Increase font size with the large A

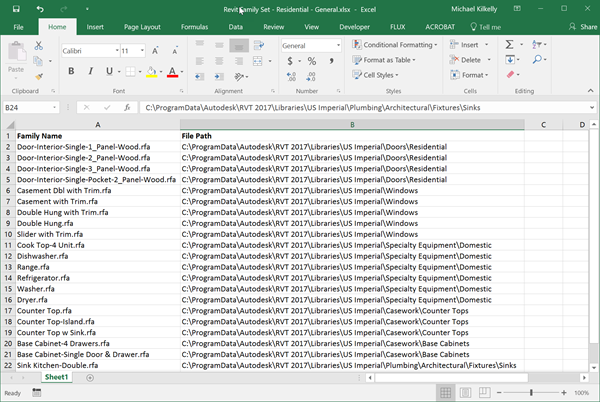[x=155, y=50]
